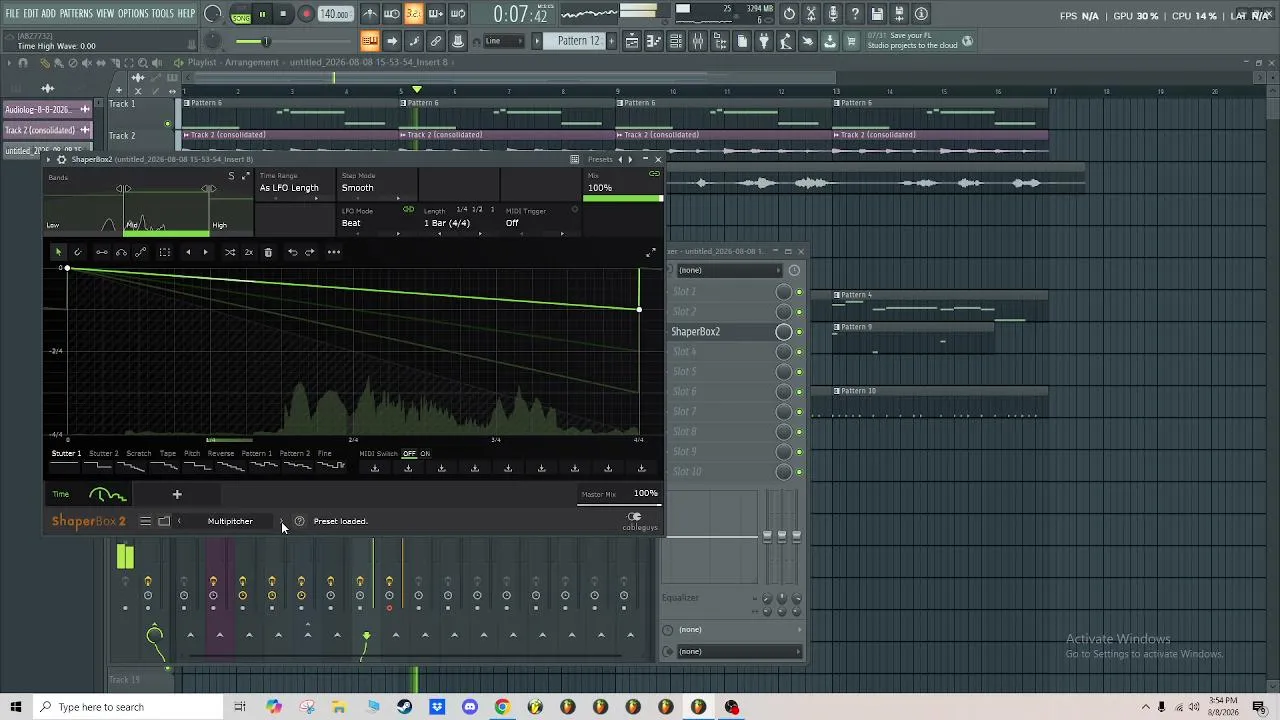1280x720 pixels.
Task: Add a new shaper with the plus button
Action: click(177, 494)
